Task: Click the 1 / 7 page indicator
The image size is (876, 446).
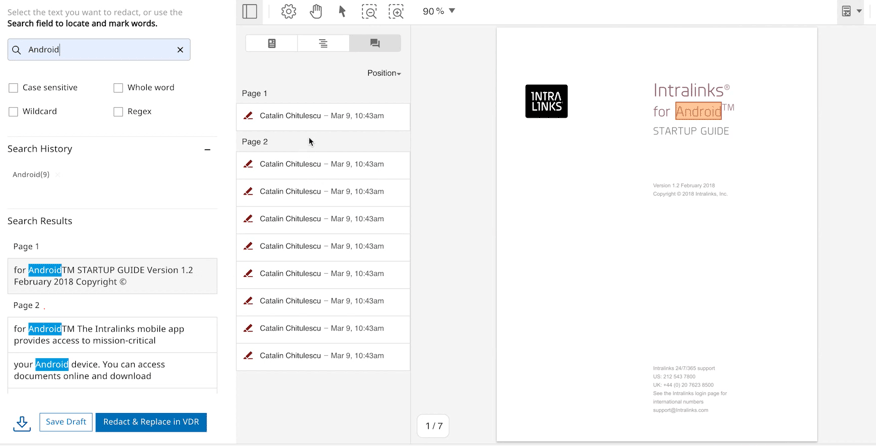Action: point(434,426)
